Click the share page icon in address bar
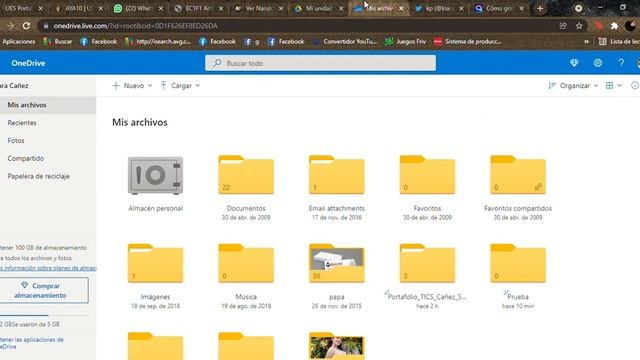Image resolution: width=640 pixels, height=360 pixels. (563, 26)
